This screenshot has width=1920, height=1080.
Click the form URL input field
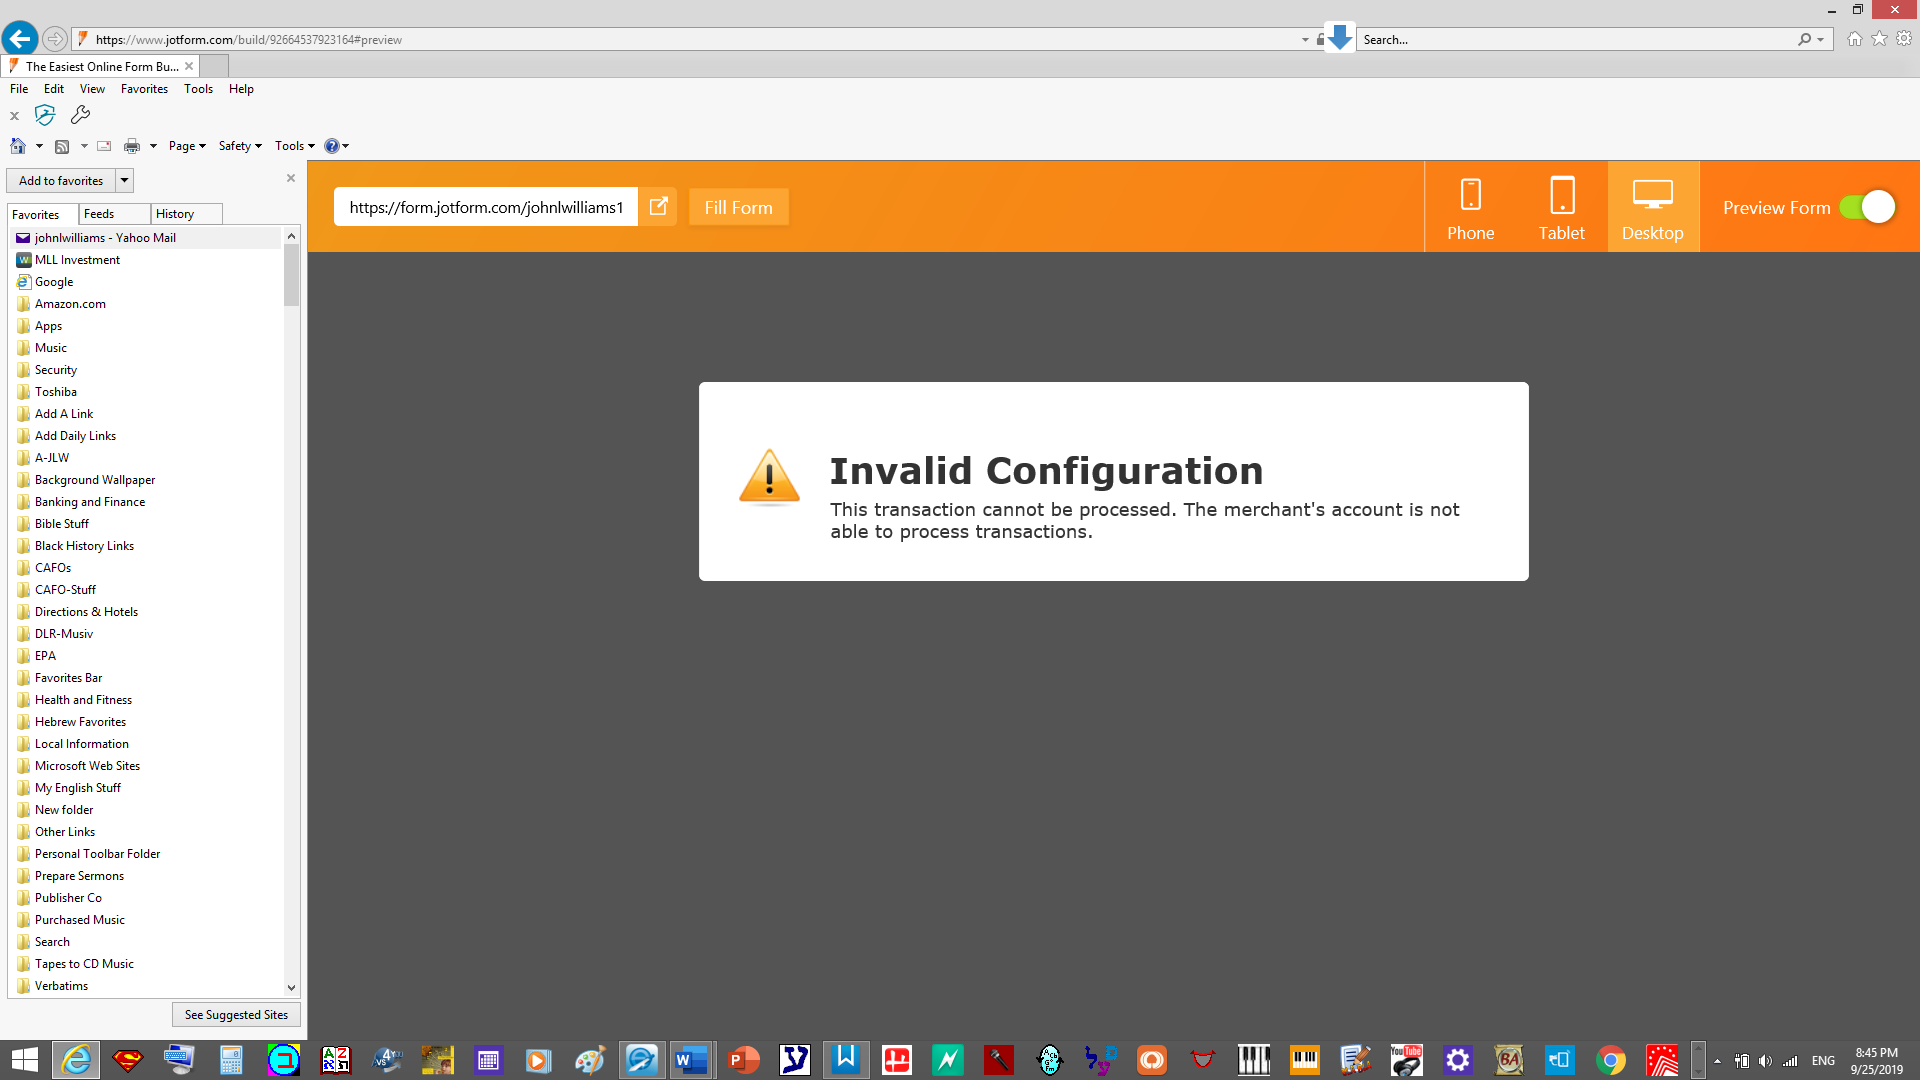[x=486, y=207]
